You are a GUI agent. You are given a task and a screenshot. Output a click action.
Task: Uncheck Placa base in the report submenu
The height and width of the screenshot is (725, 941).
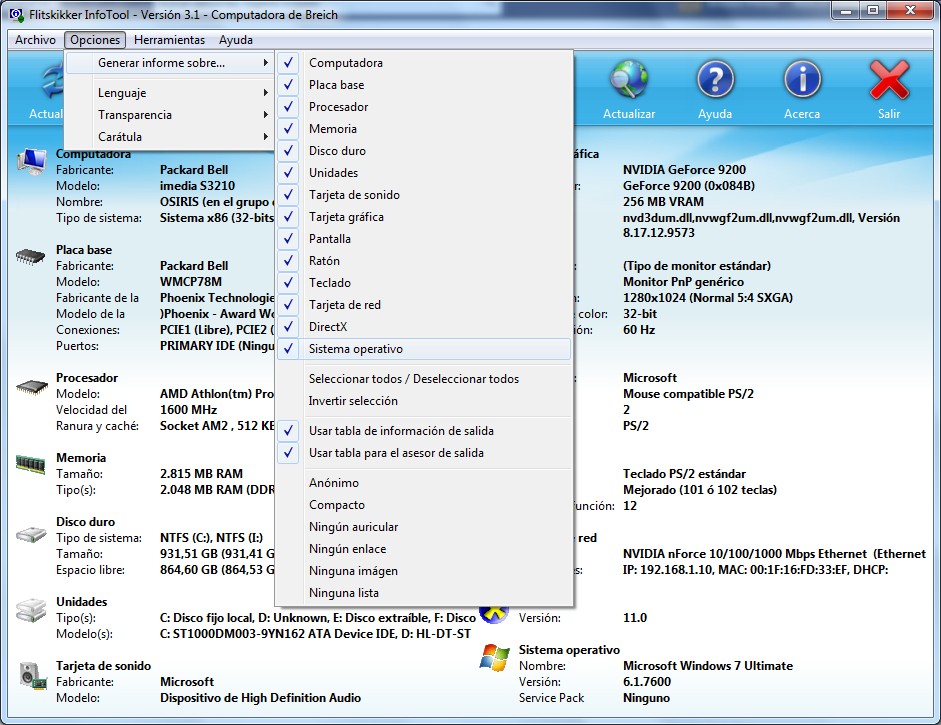click(424, 85)
